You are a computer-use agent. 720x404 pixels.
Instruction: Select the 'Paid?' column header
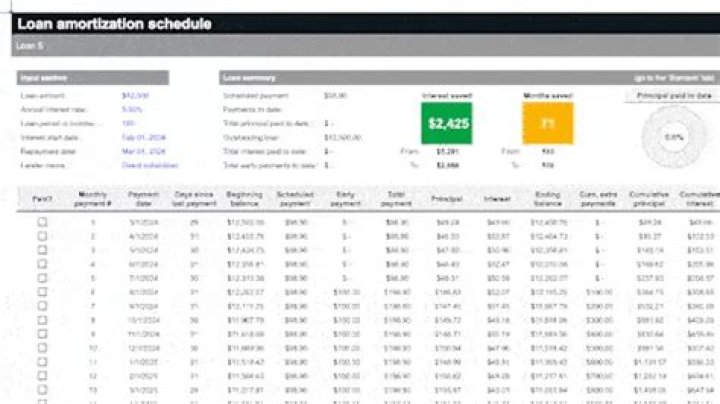[x=42, y=198]
